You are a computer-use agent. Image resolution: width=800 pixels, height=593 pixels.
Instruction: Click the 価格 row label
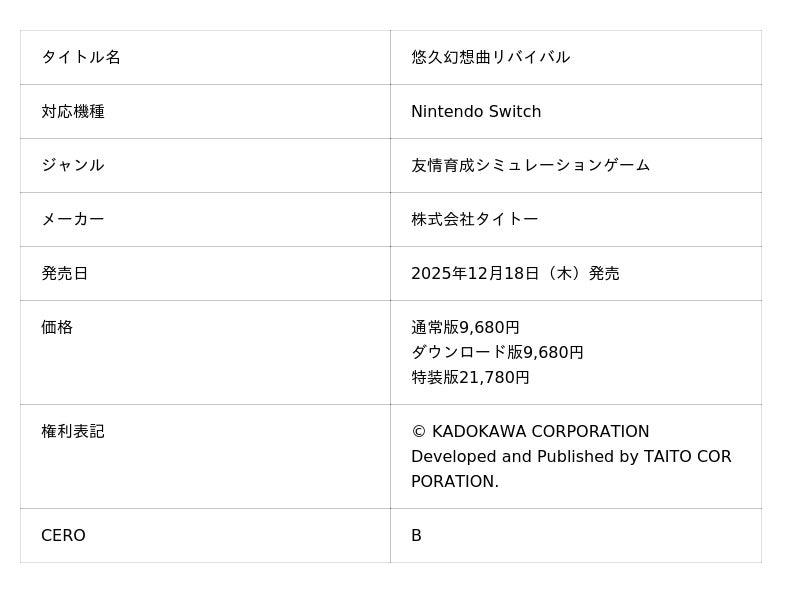(x=57, y=327)
